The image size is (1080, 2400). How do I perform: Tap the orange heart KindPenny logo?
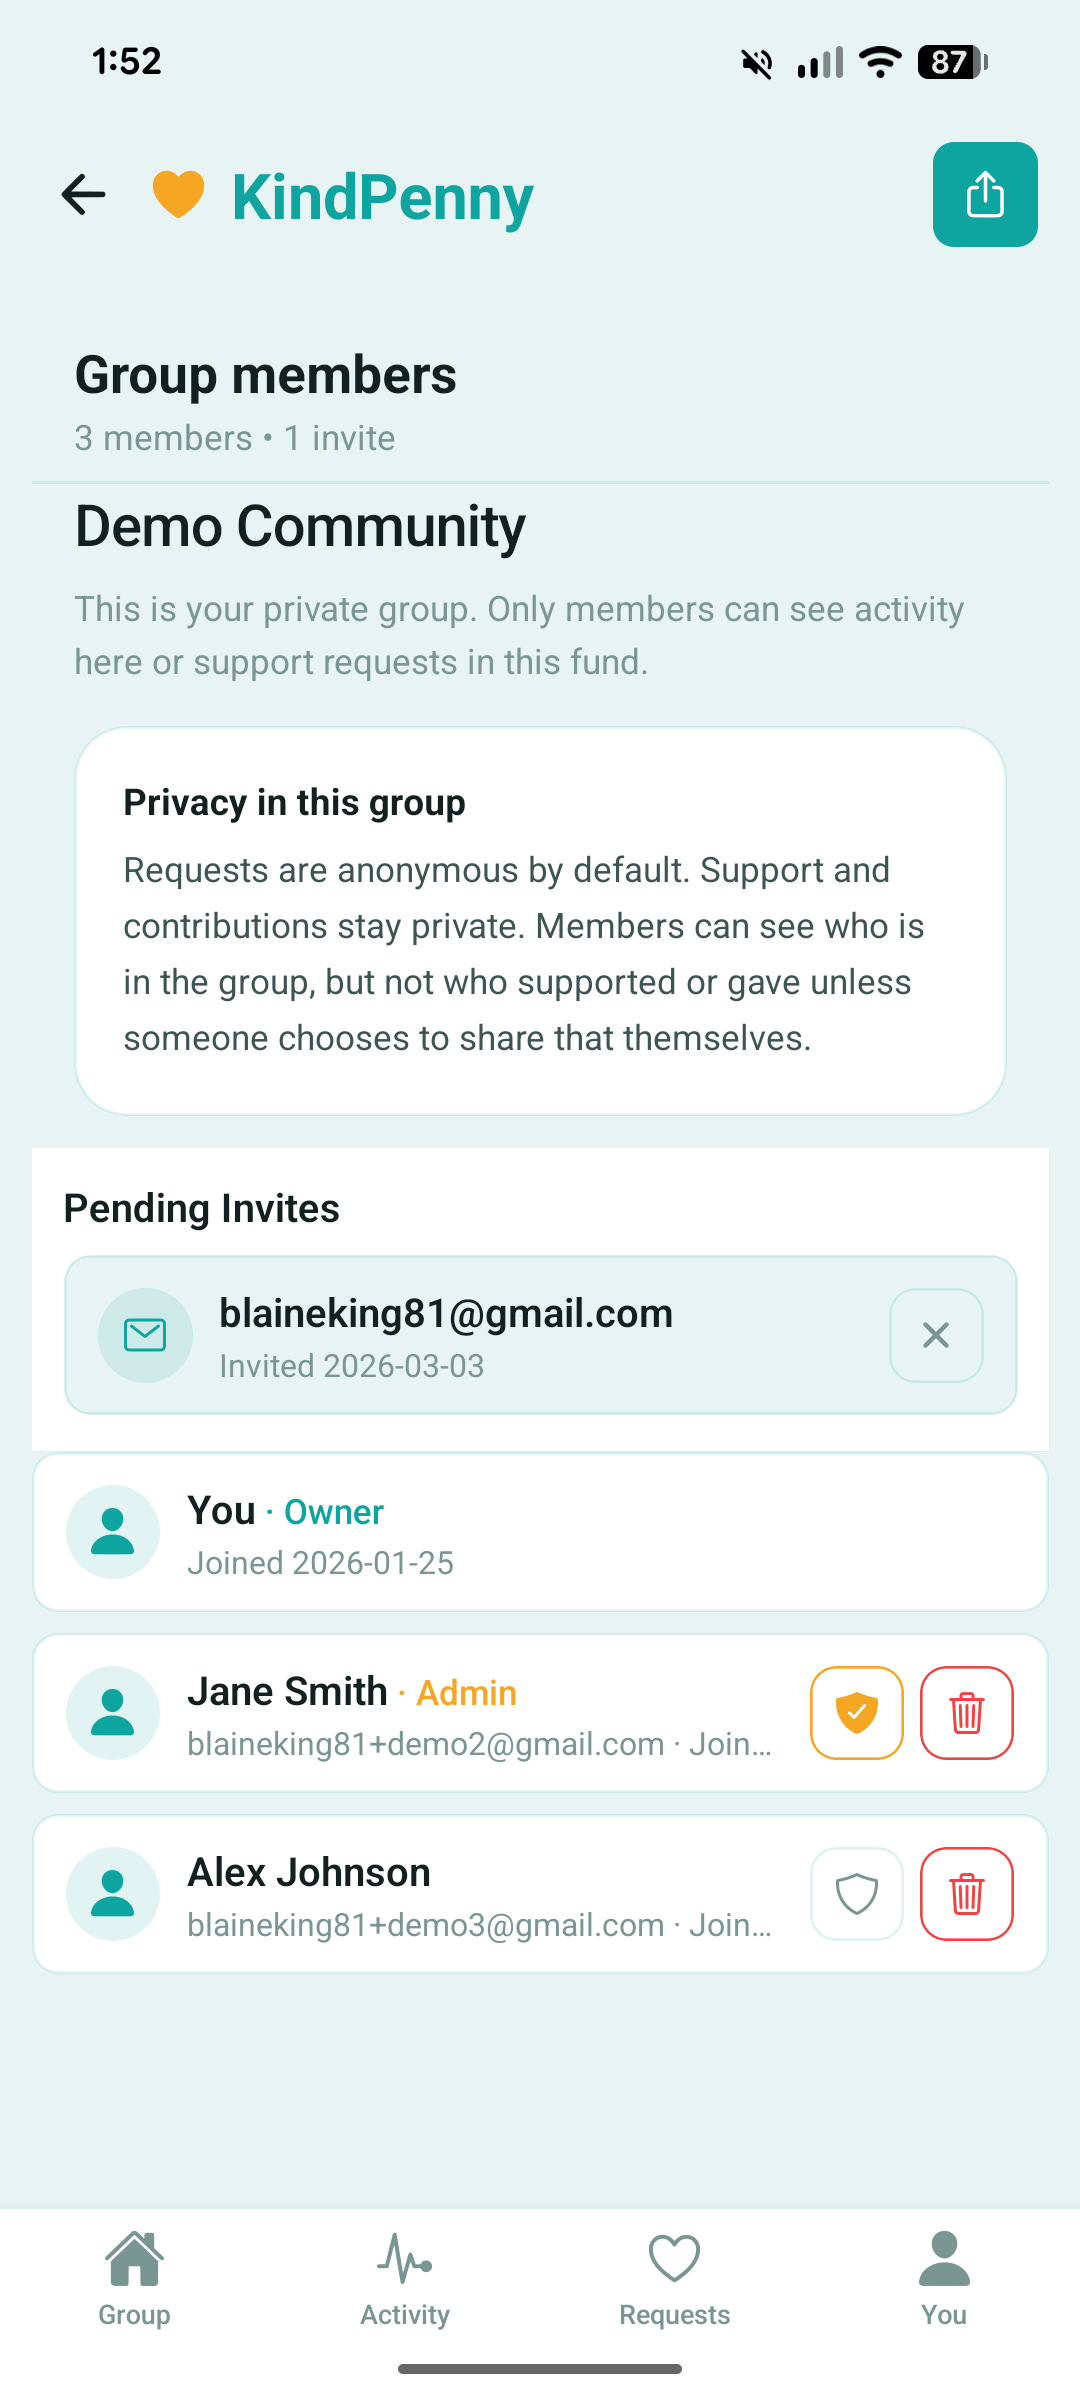coord(178,194)
